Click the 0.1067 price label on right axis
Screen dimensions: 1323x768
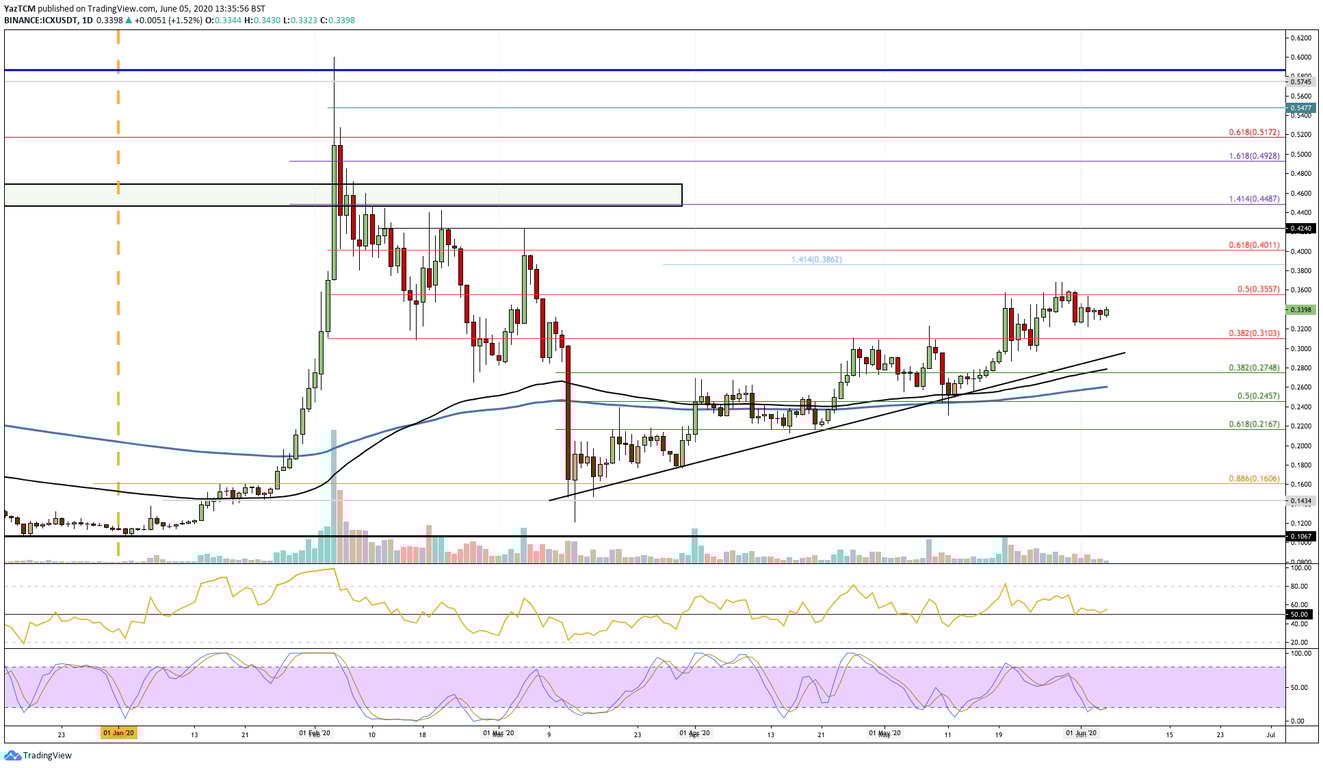tap(1300, 536)
